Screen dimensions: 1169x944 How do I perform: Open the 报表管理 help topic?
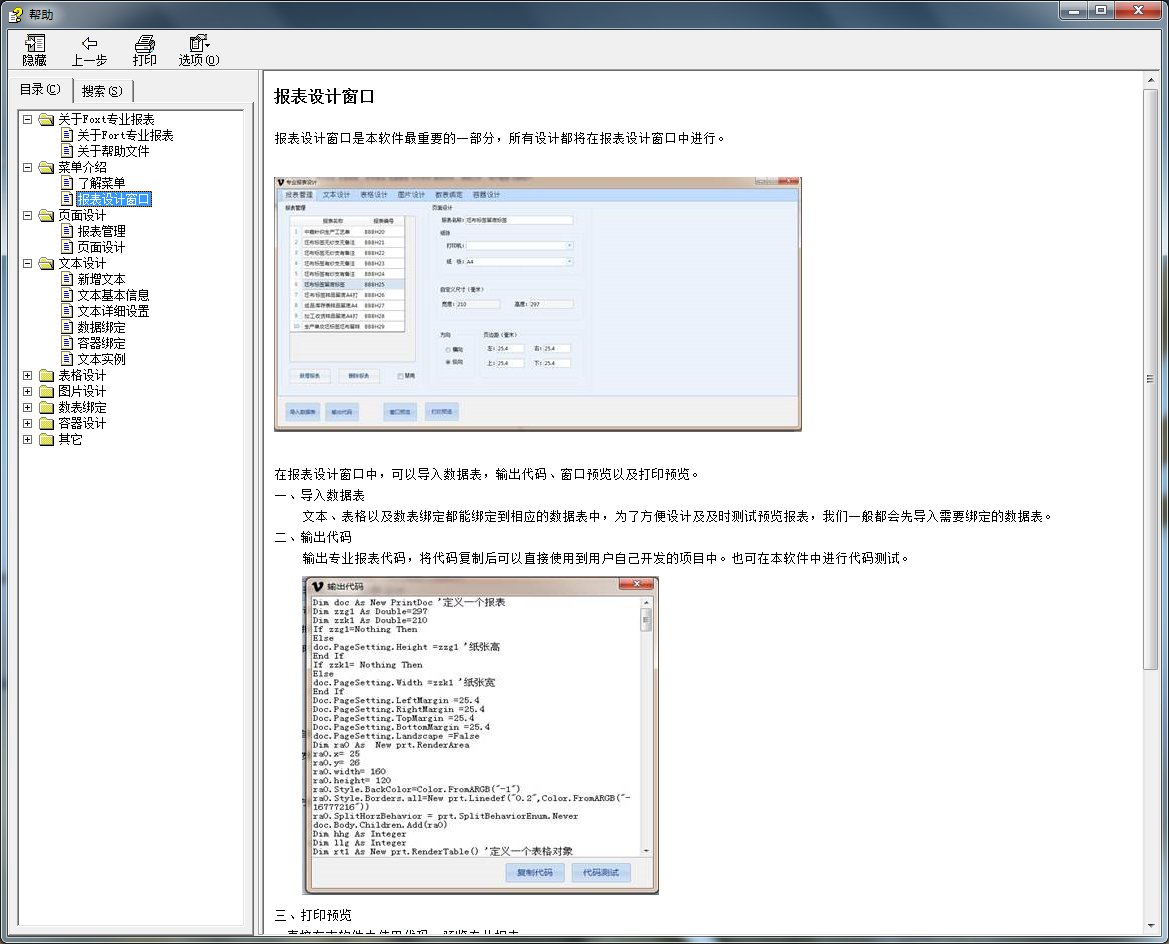(101, 232)
